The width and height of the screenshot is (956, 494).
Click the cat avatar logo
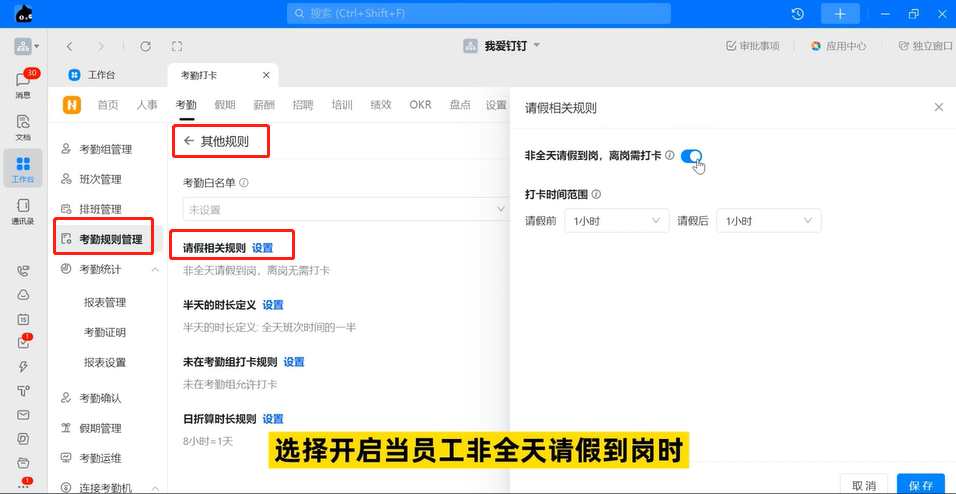pyautogui.click(x=24, y=13)
